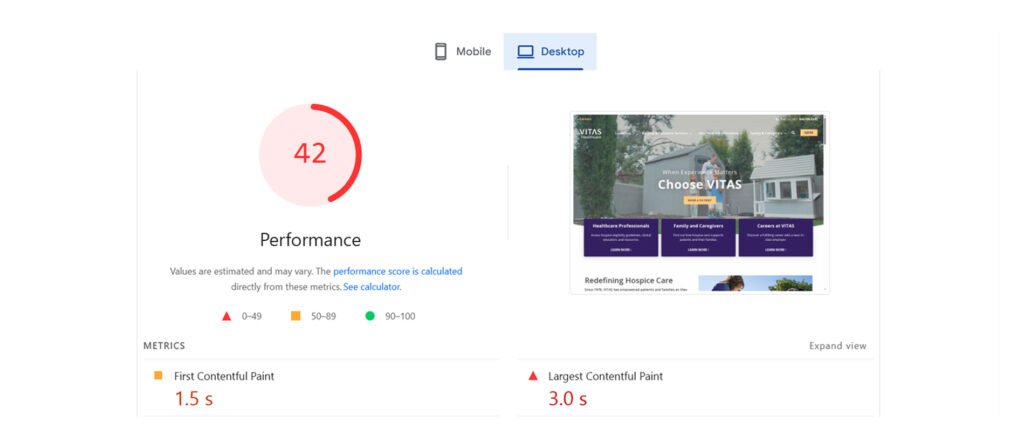Click the performance score 42 gauge

(x=310, y=153)
